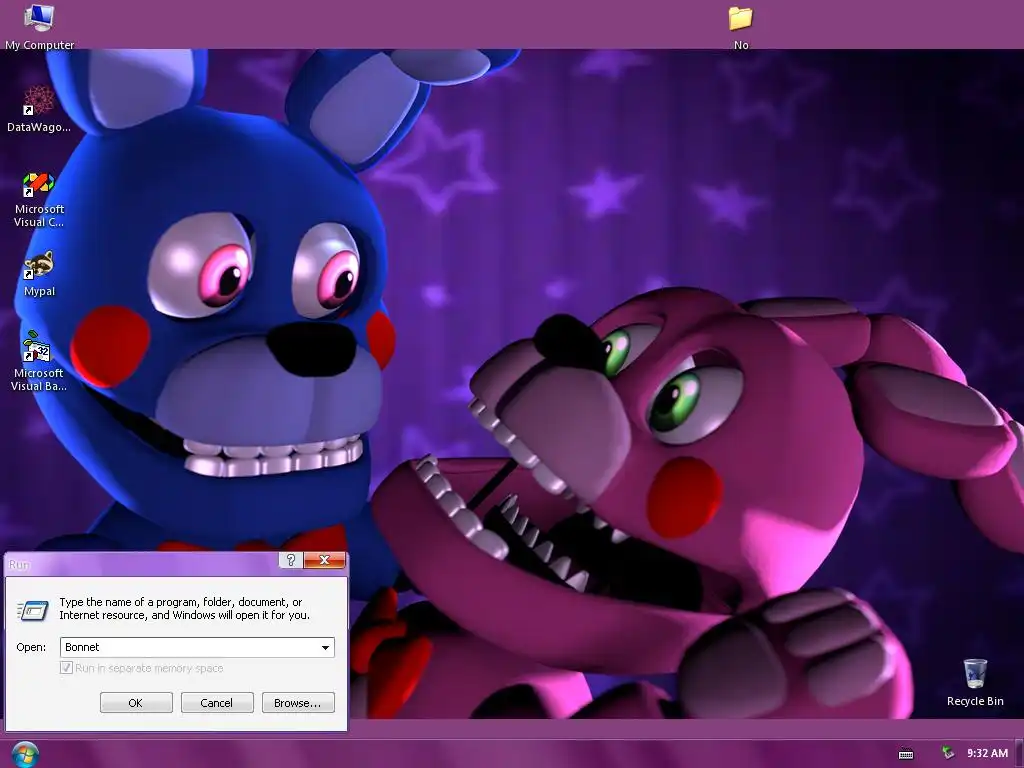Screen dimensions: 1024x768
Task: Close the Run dialog with the X
Action: click(x=324, y=560)
